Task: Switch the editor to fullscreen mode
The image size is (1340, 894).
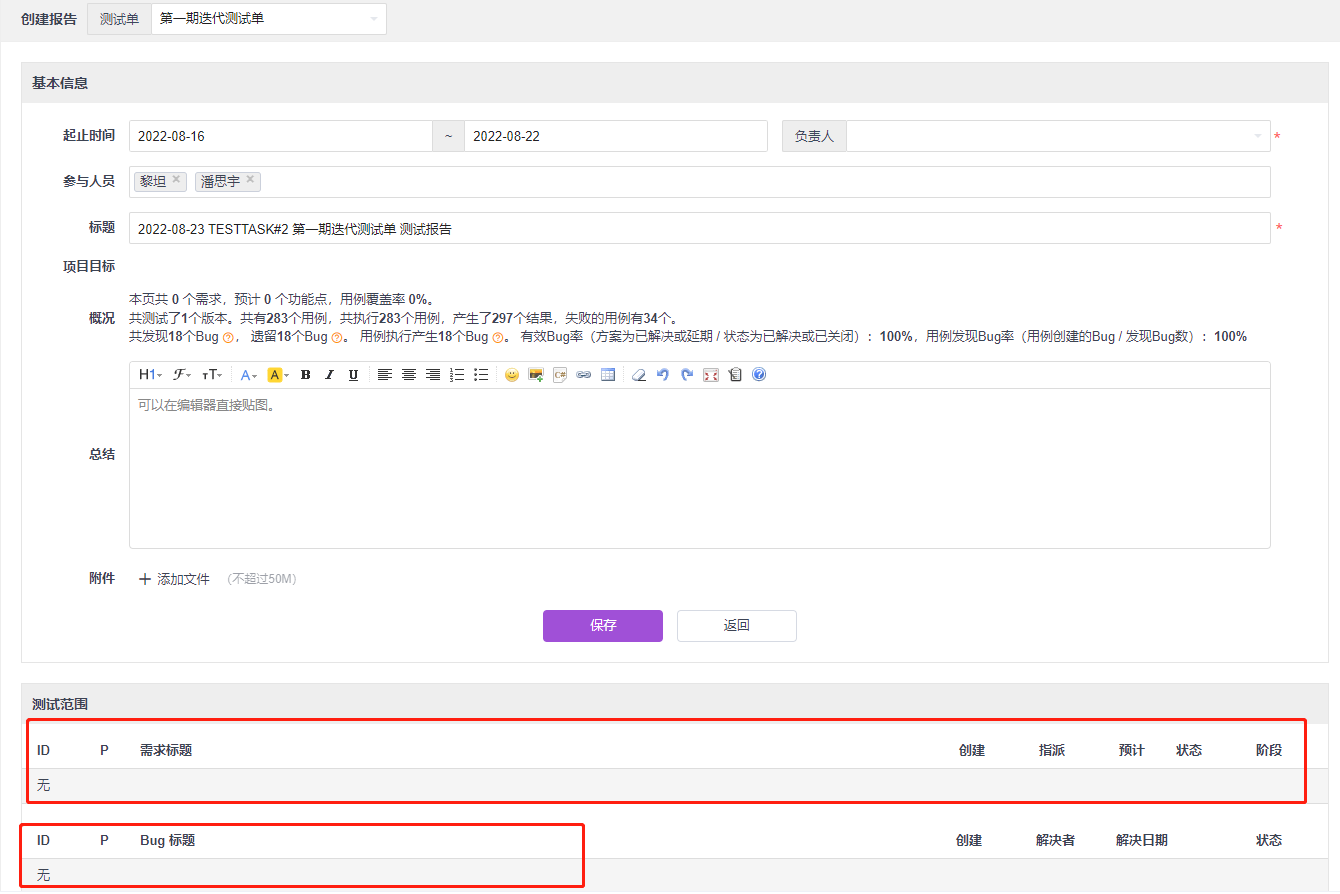Action: [711, 375]
